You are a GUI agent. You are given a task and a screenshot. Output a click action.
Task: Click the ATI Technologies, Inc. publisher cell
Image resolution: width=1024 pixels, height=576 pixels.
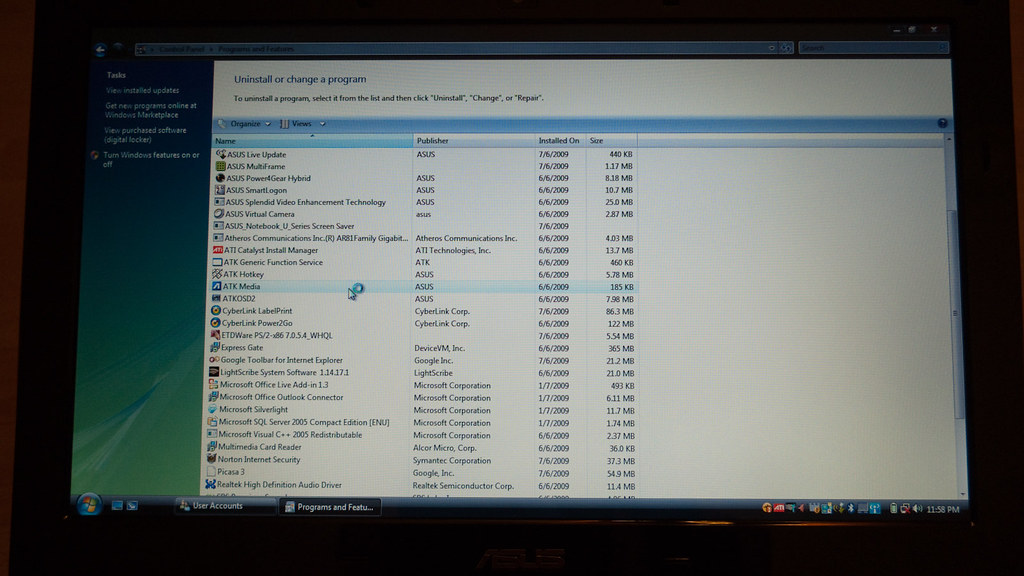[453, 251]
